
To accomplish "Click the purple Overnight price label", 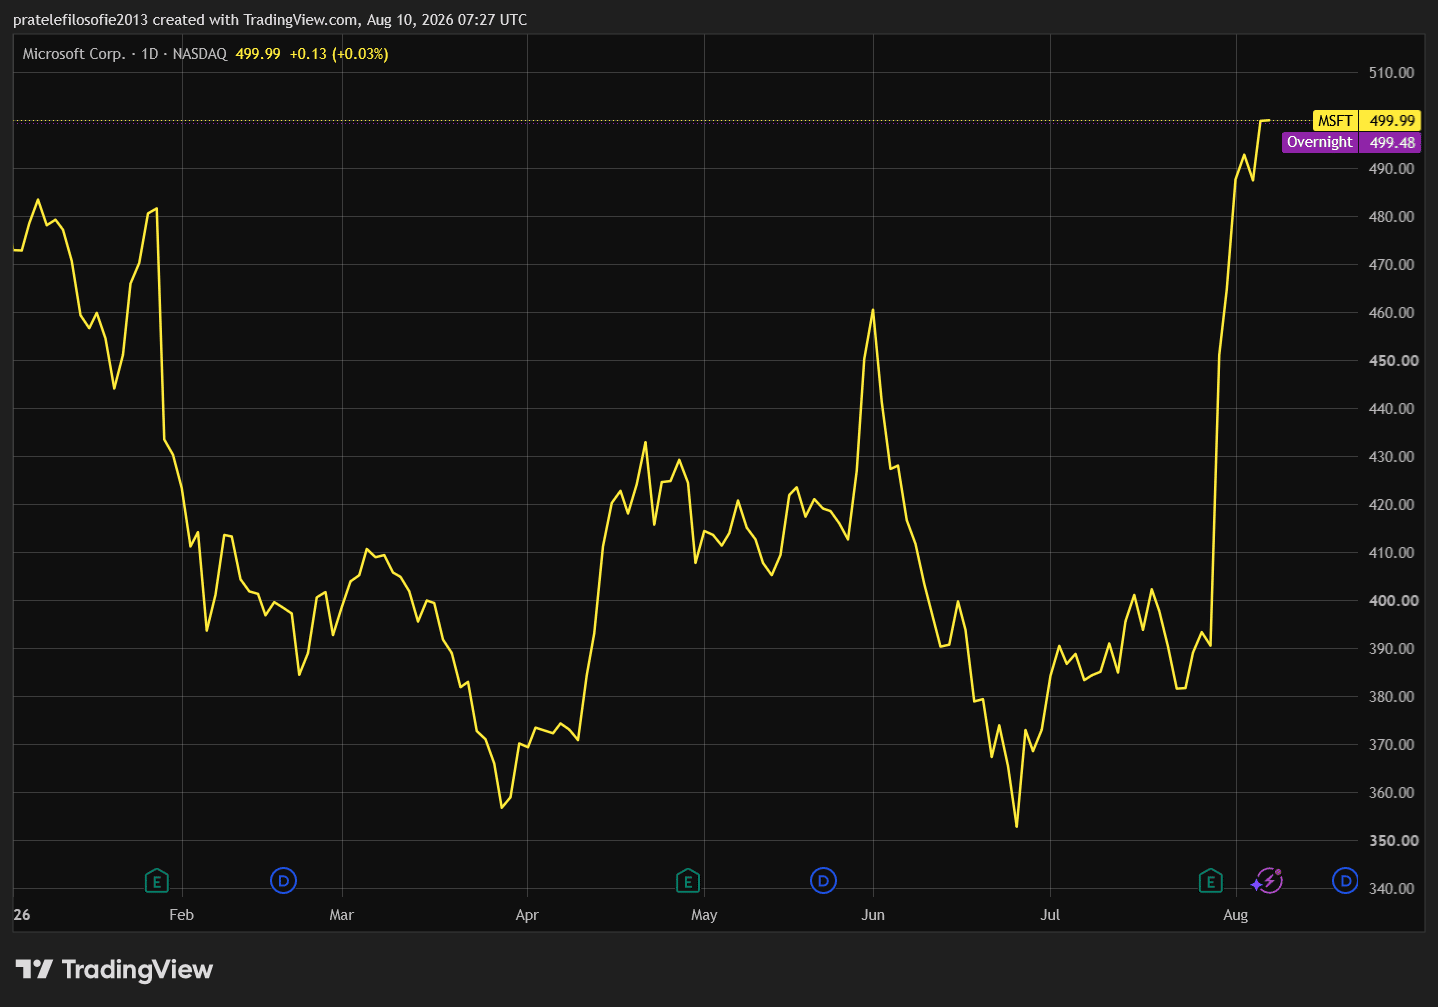I will coord(1351,142).
